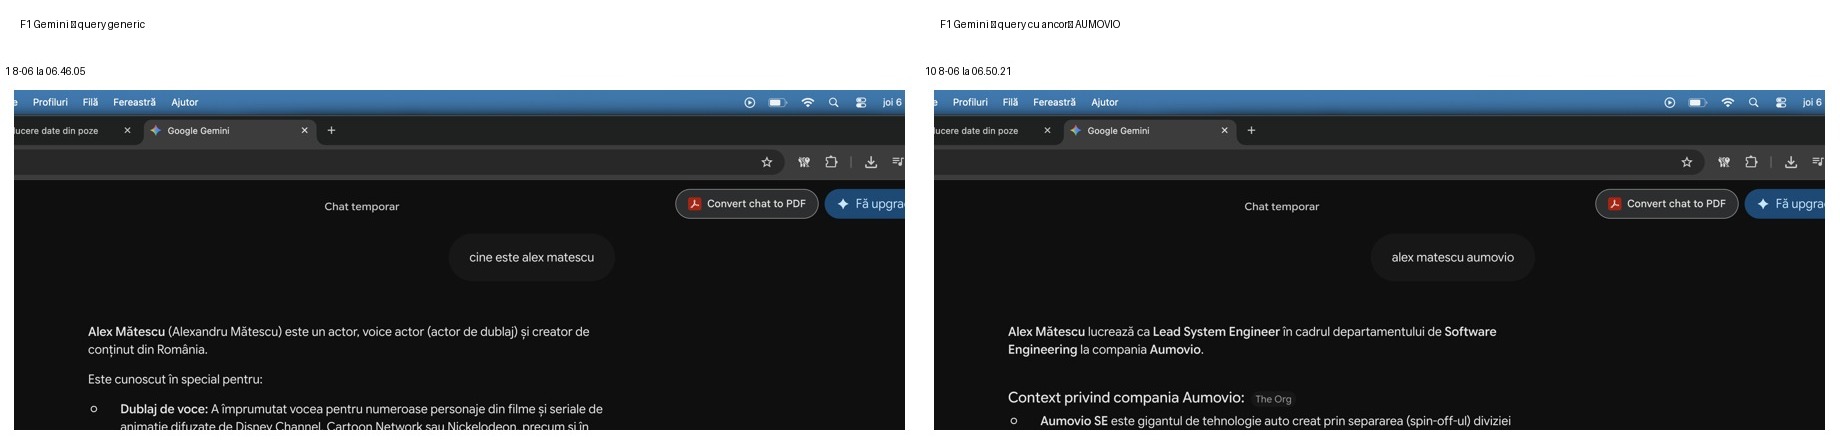Open a new tab in the left browser window
Image resolution: width=1840 pixels, height=440 pixels.
331,130
